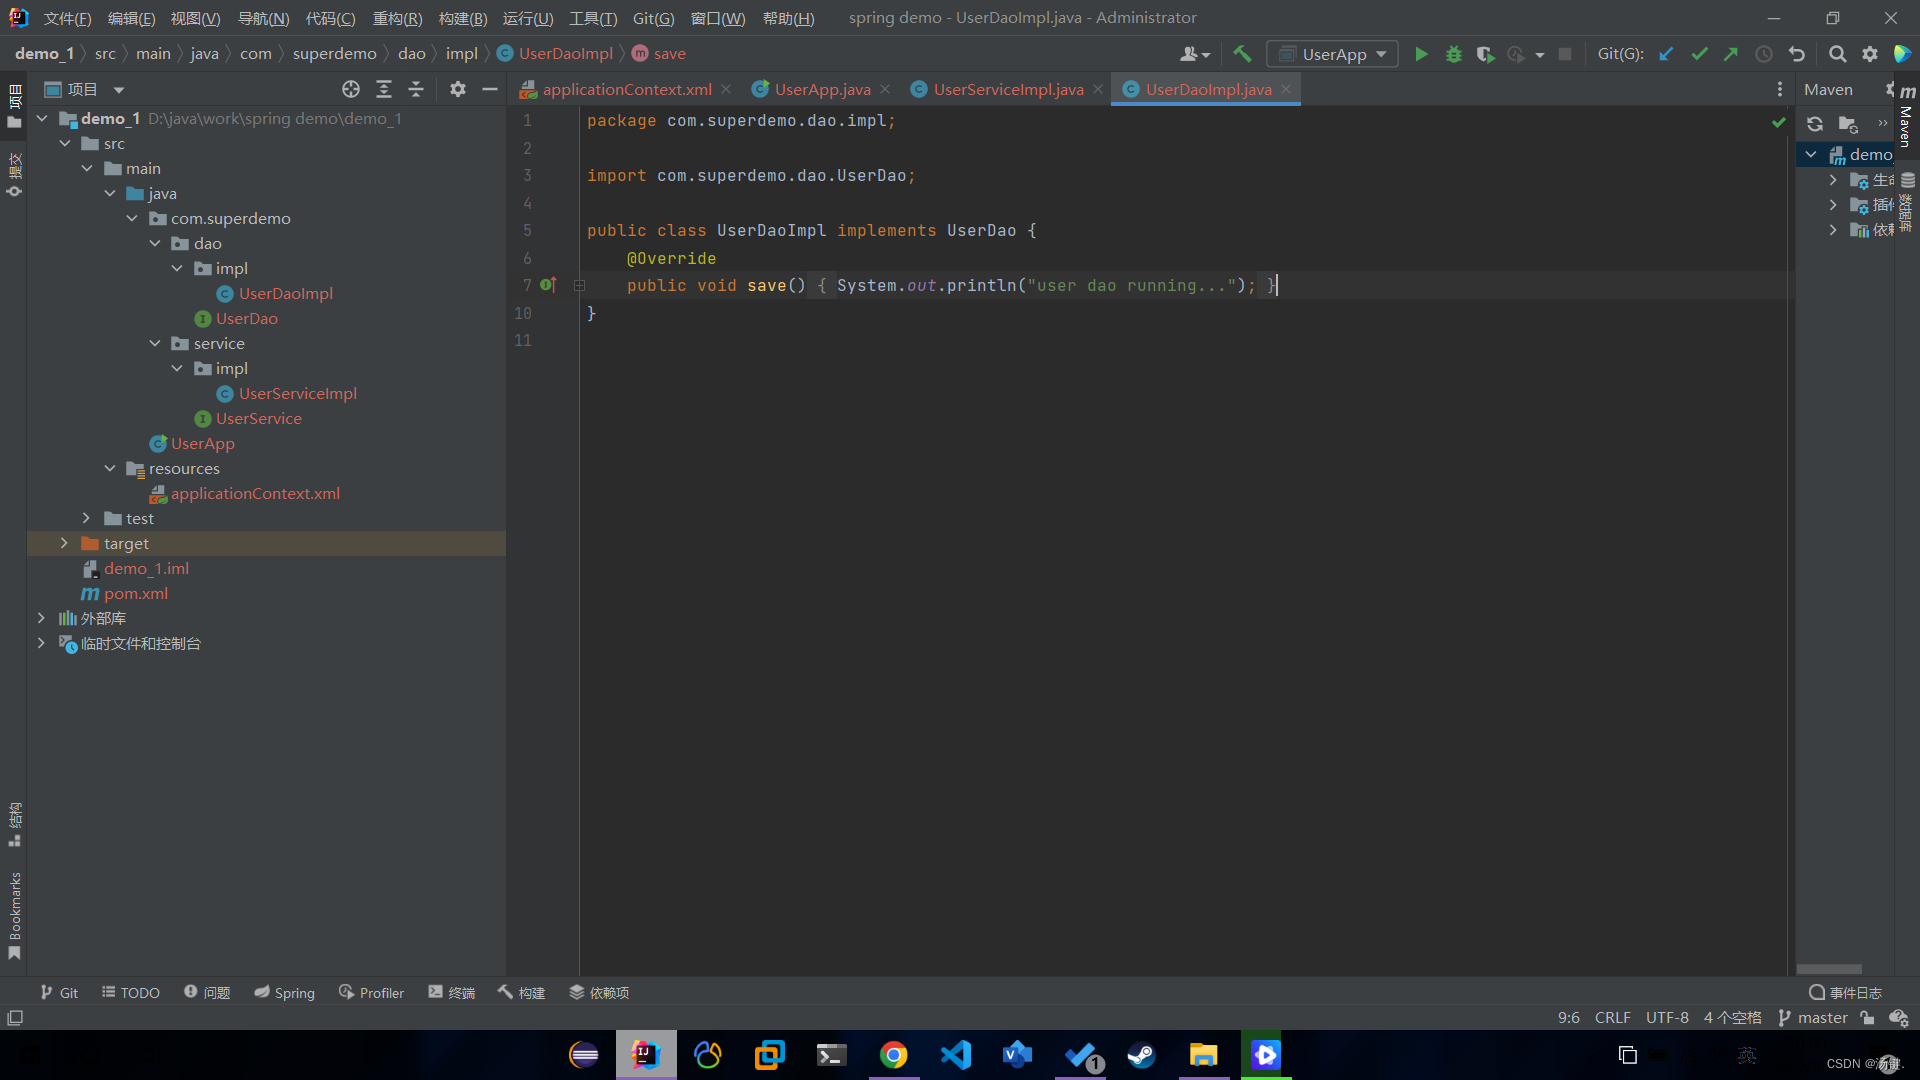Toggle fold marker beside save method

(x=579, y=285)
